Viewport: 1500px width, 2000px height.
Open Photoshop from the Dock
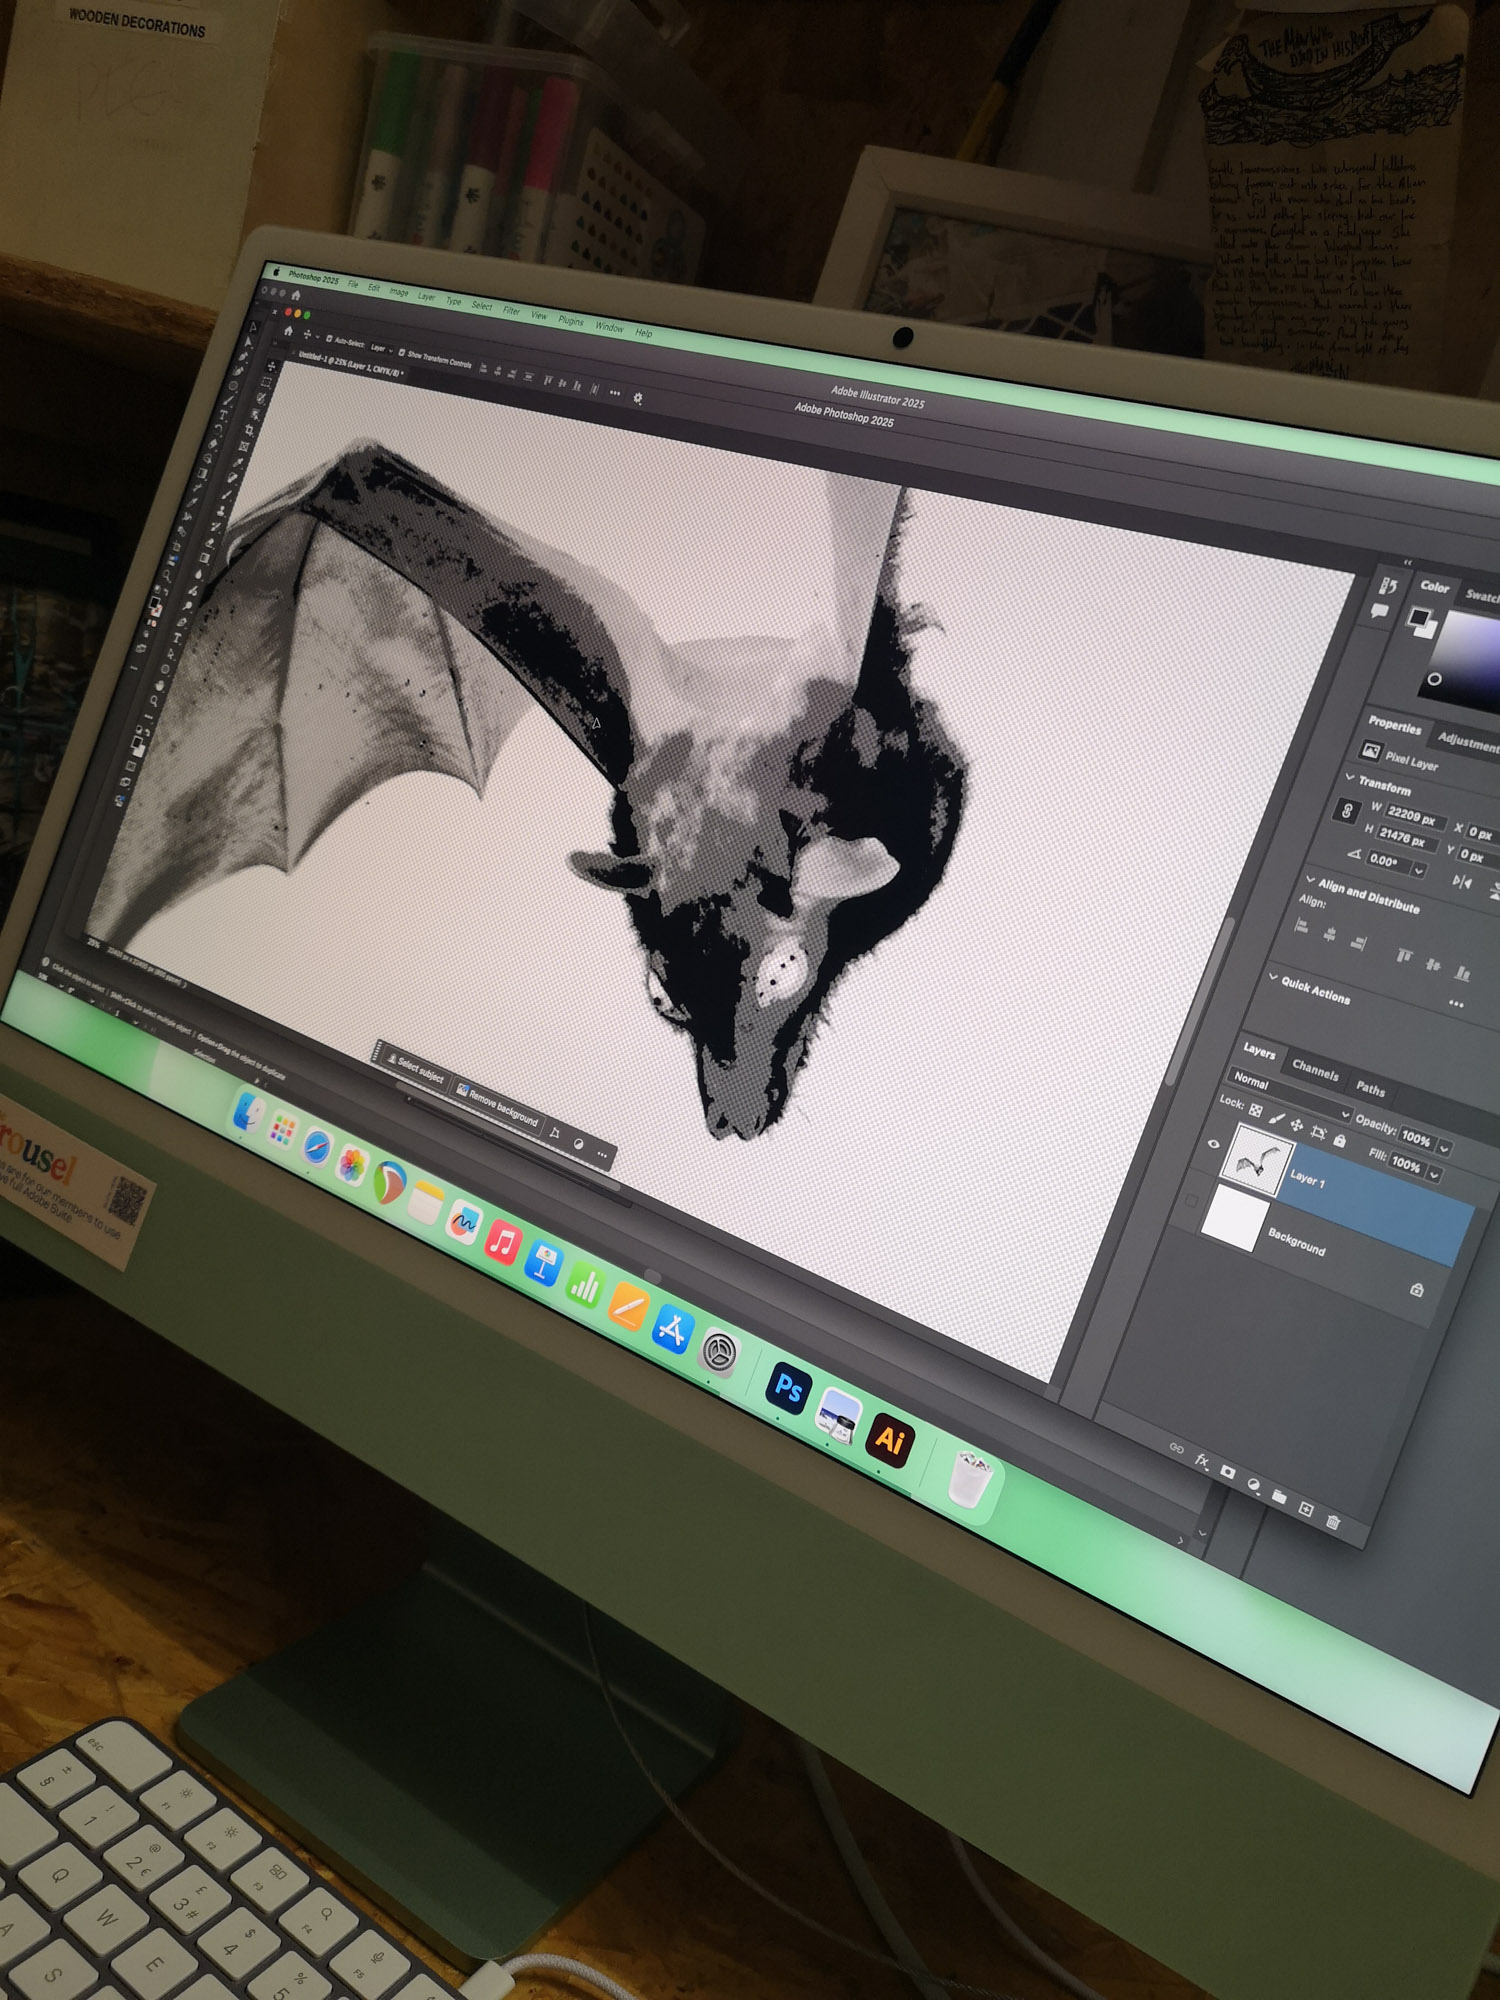pyautogui.click(x=788, y=1390)
